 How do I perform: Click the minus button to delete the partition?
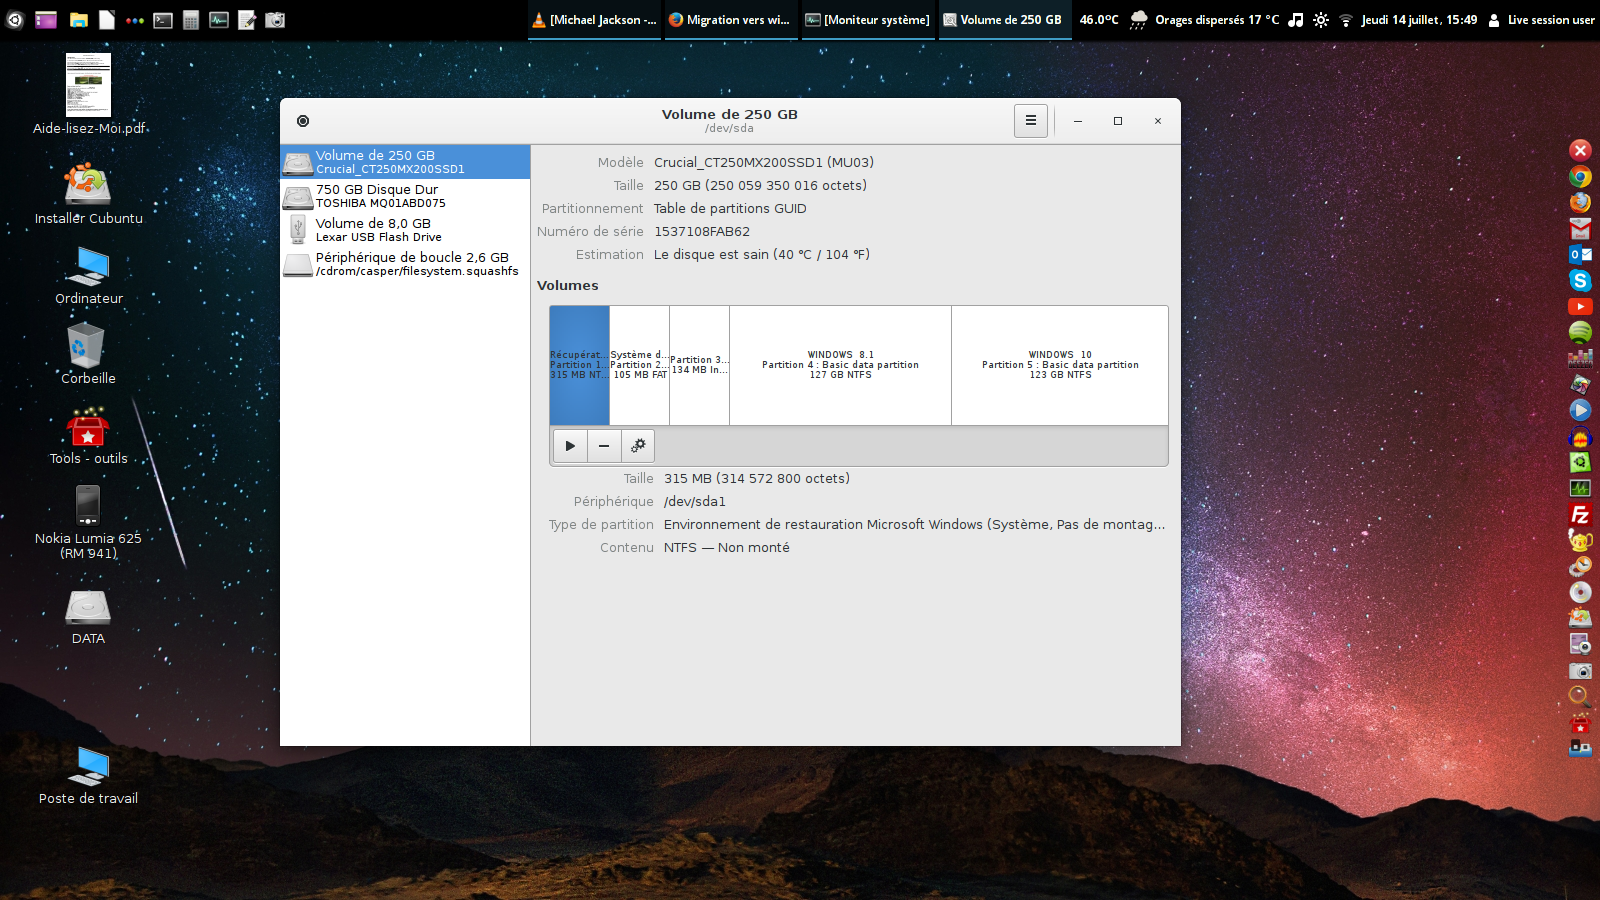pyautogui.click(x=604, y=446)
